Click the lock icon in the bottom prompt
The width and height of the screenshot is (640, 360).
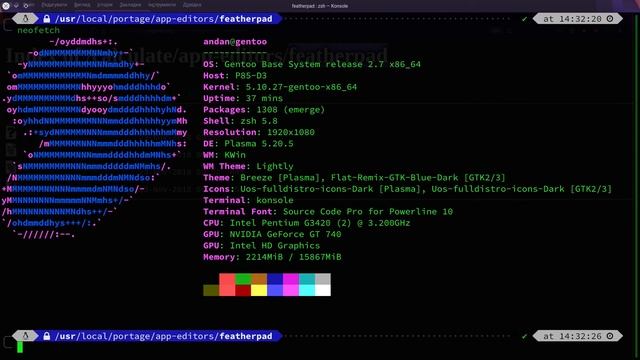[47, 336]
